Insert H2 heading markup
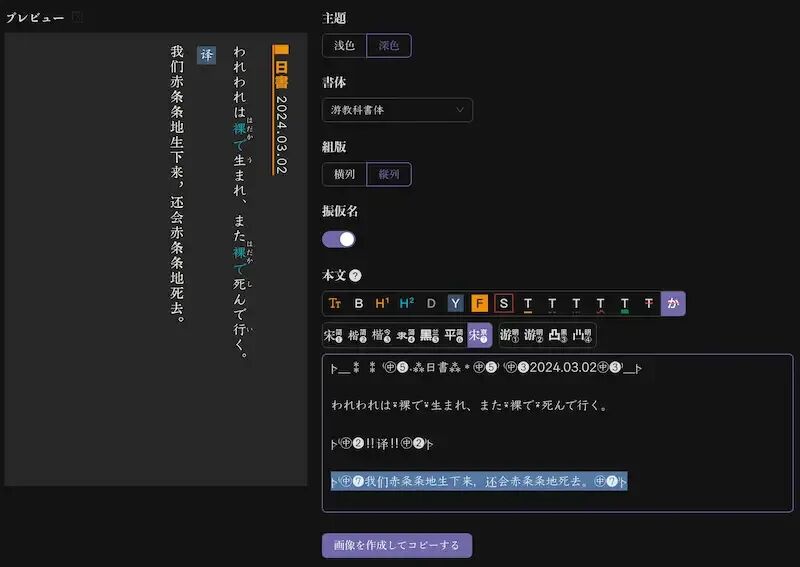Viewport: 800px width, 567px height. click(407, 304)
